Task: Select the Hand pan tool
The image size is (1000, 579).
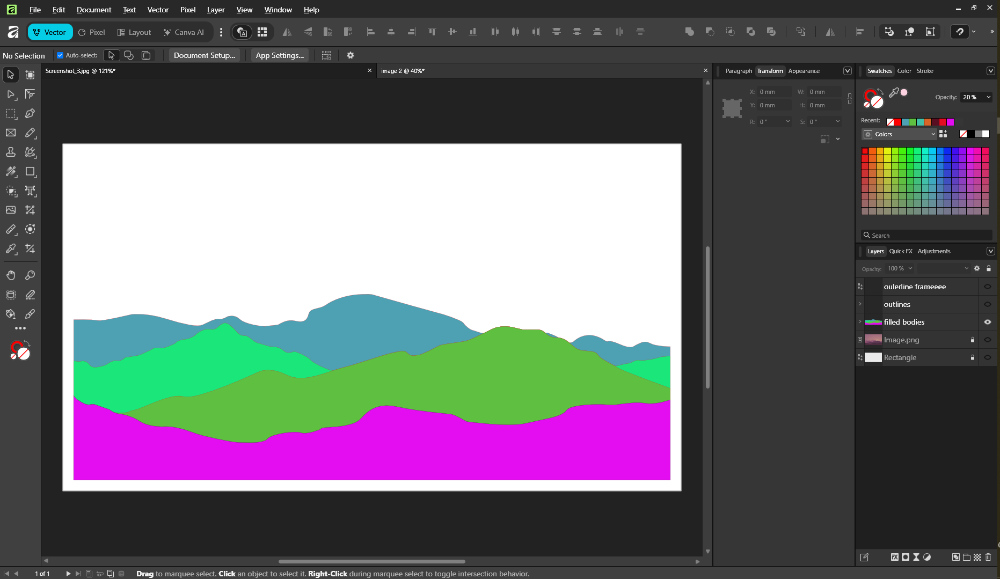Action: [x=11, y=275]
